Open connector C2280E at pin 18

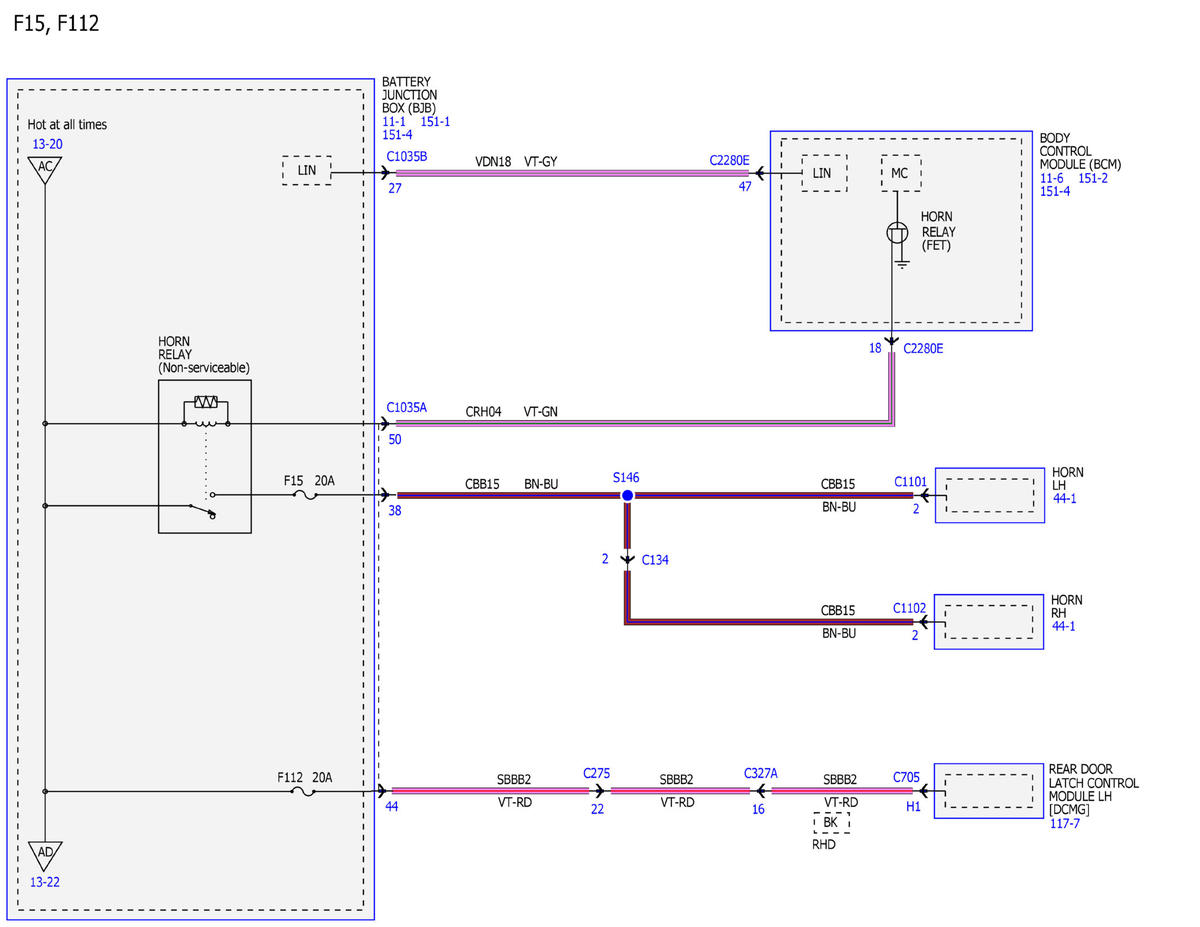pyautogui.click(x=923, y=349)
